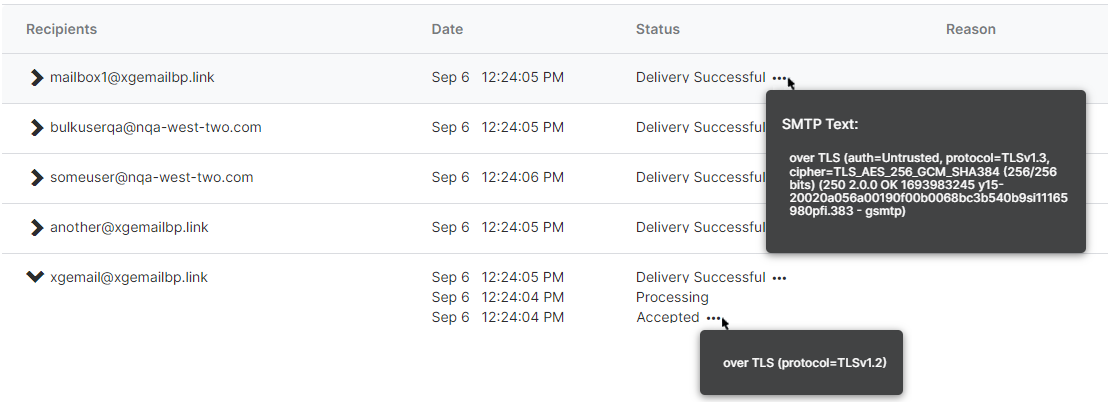Click the Date column header
The width and height of the screenshot is (1108, 402).
tap(447, 29)
